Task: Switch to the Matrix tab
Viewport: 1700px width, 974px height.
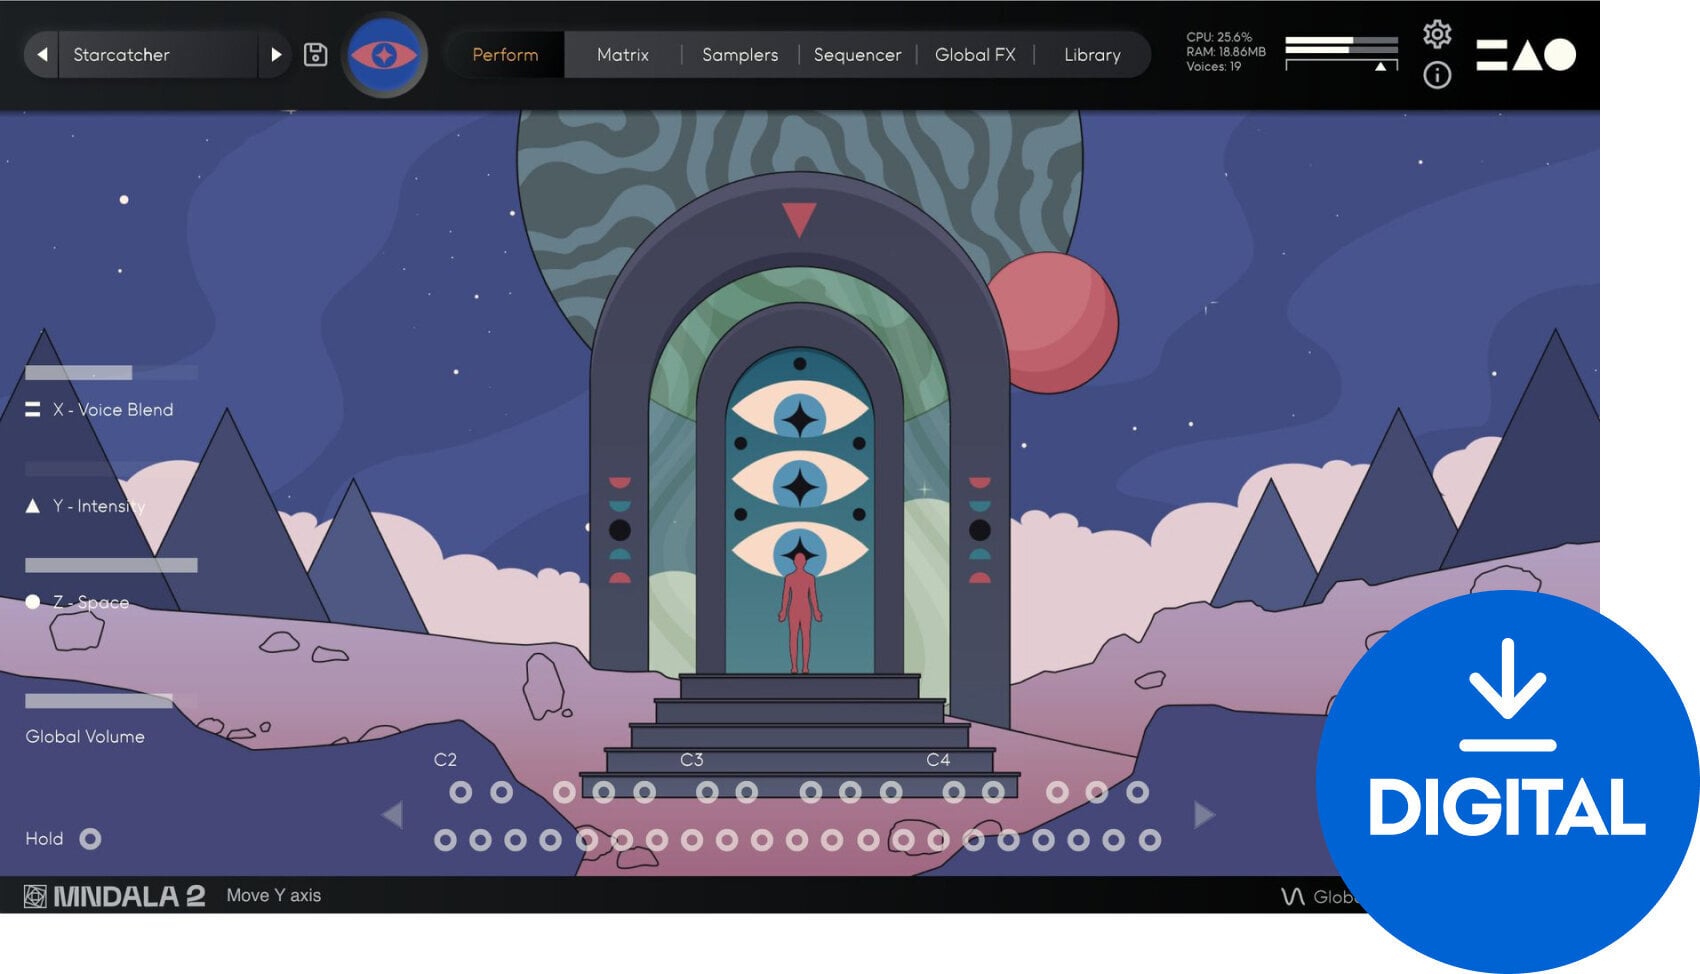Action: click(622, 55)
